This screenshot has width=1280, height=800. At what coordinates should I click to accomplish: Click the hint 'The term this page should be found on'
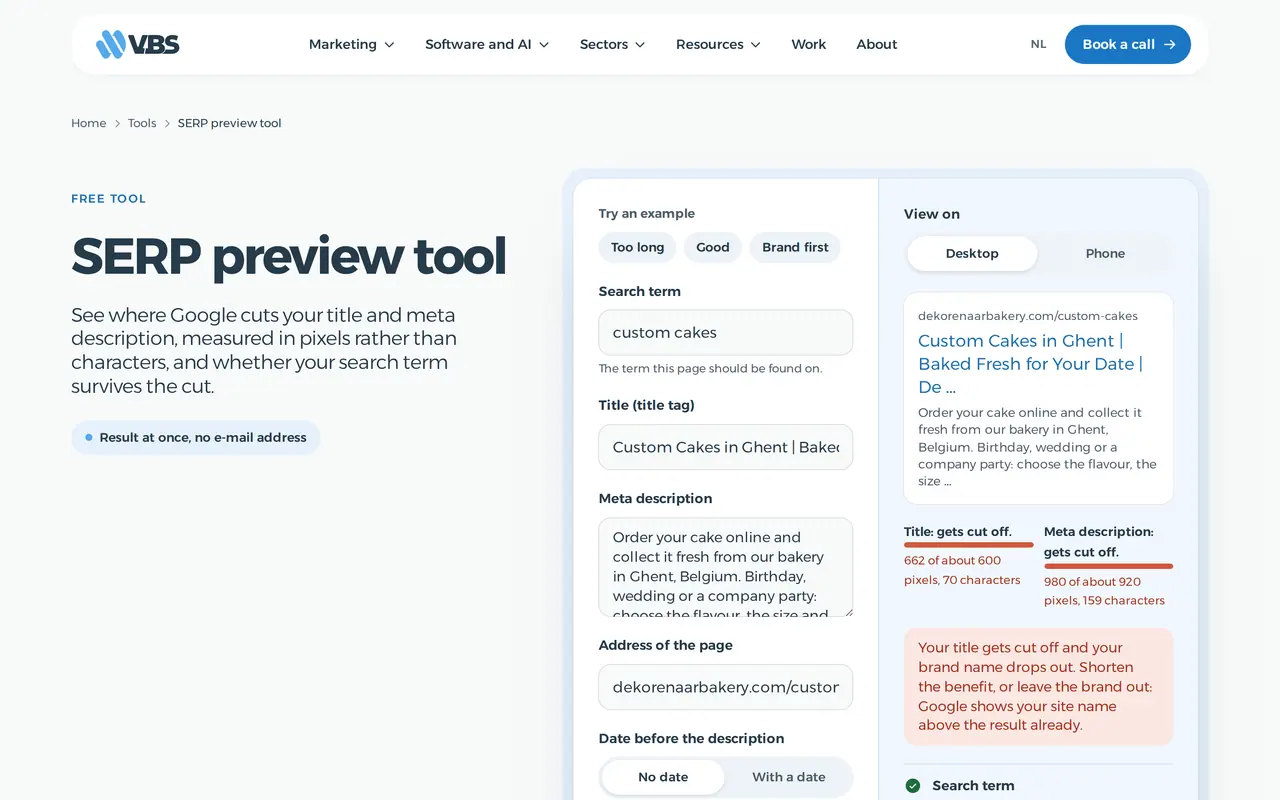pyautogui.click(x=711, y=369)
